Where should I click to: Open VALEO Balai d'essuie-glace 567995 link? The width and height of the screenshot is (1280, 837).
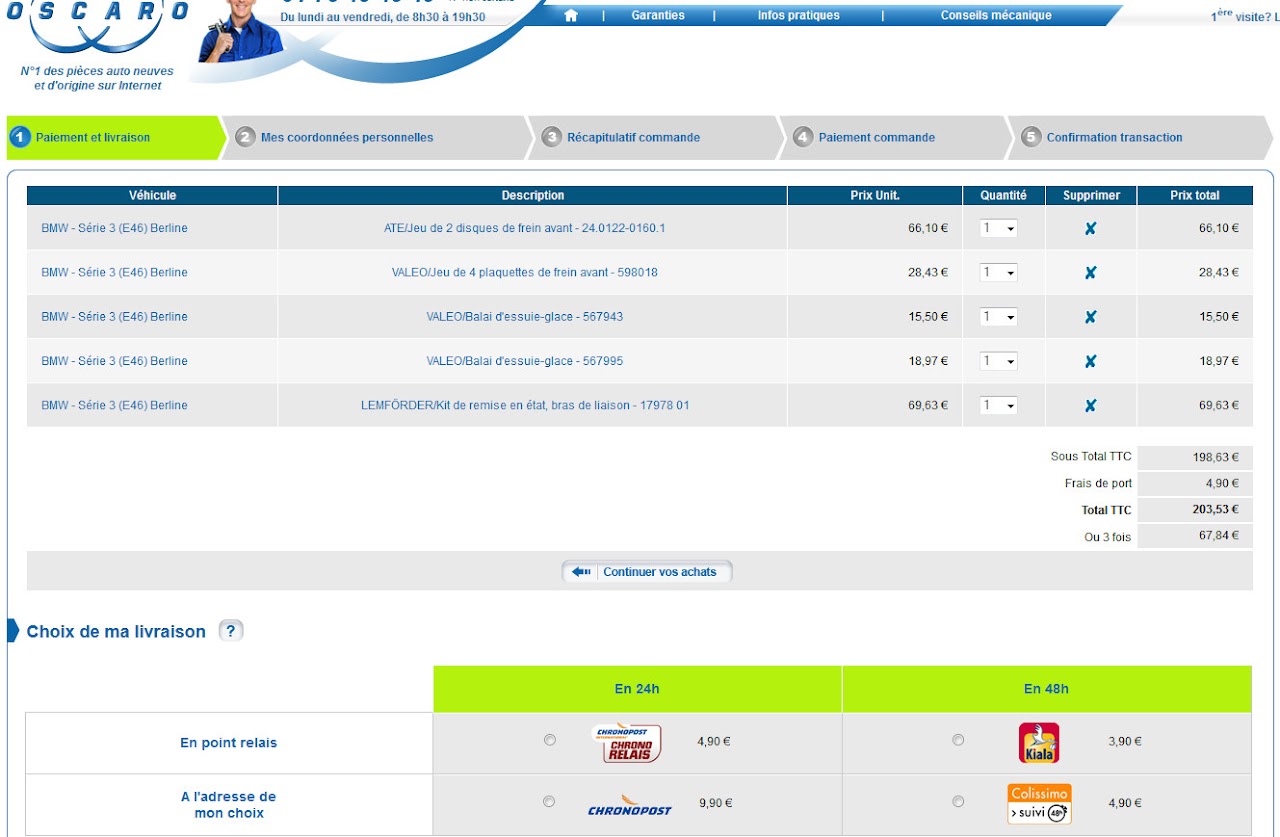[524, 361]
